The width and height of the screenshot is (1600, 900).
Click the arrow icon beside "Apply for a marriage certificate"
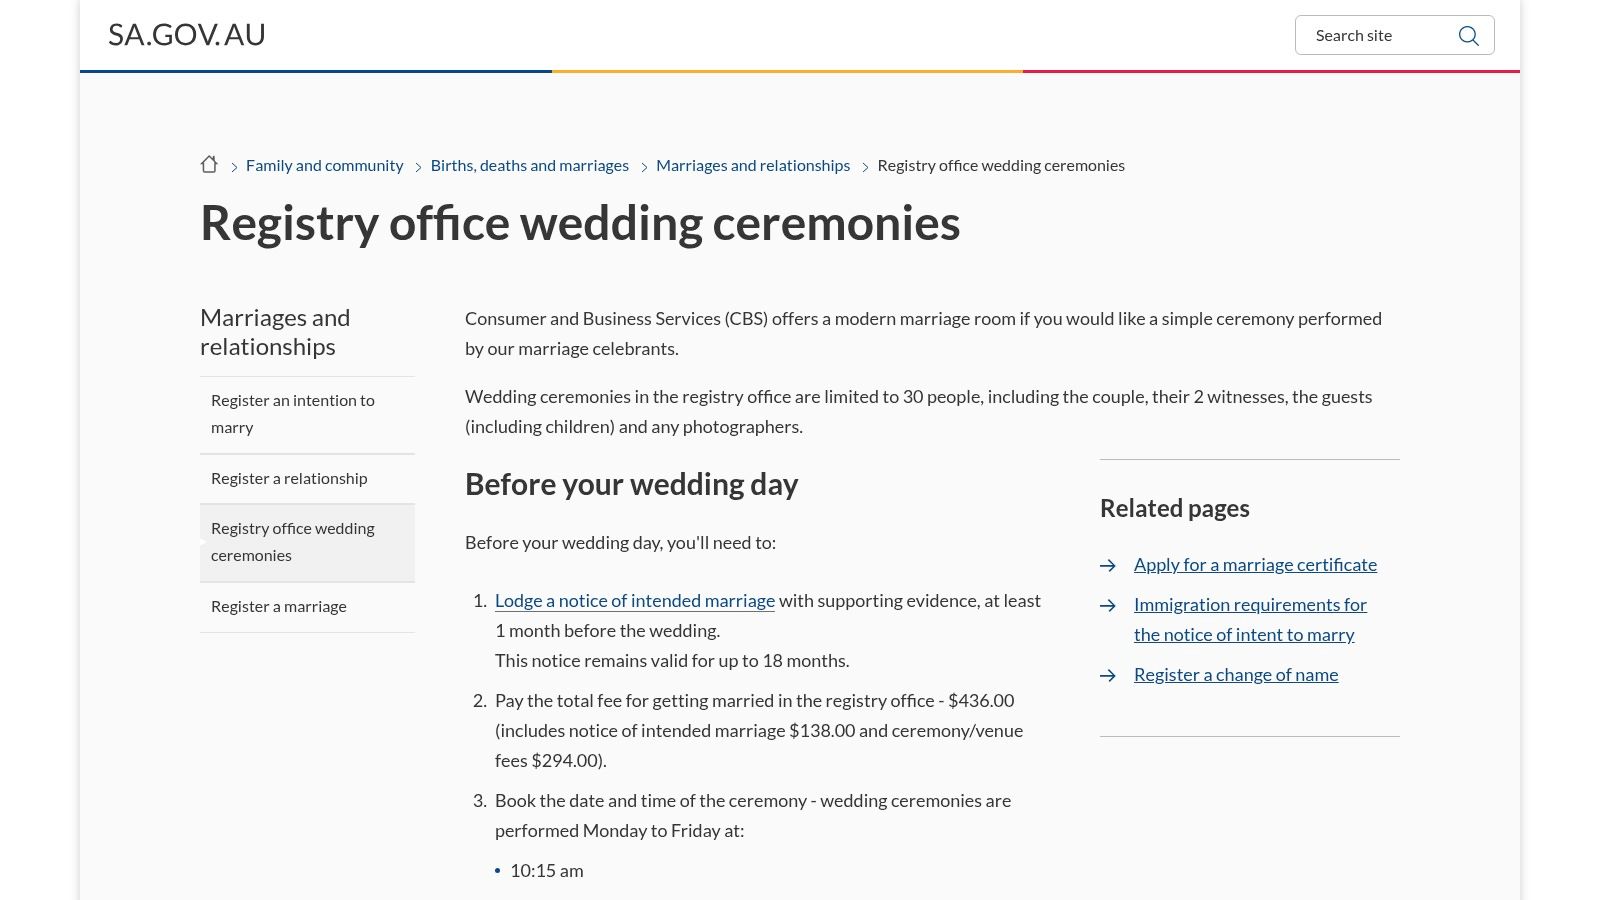click(x=1107, y=566)
